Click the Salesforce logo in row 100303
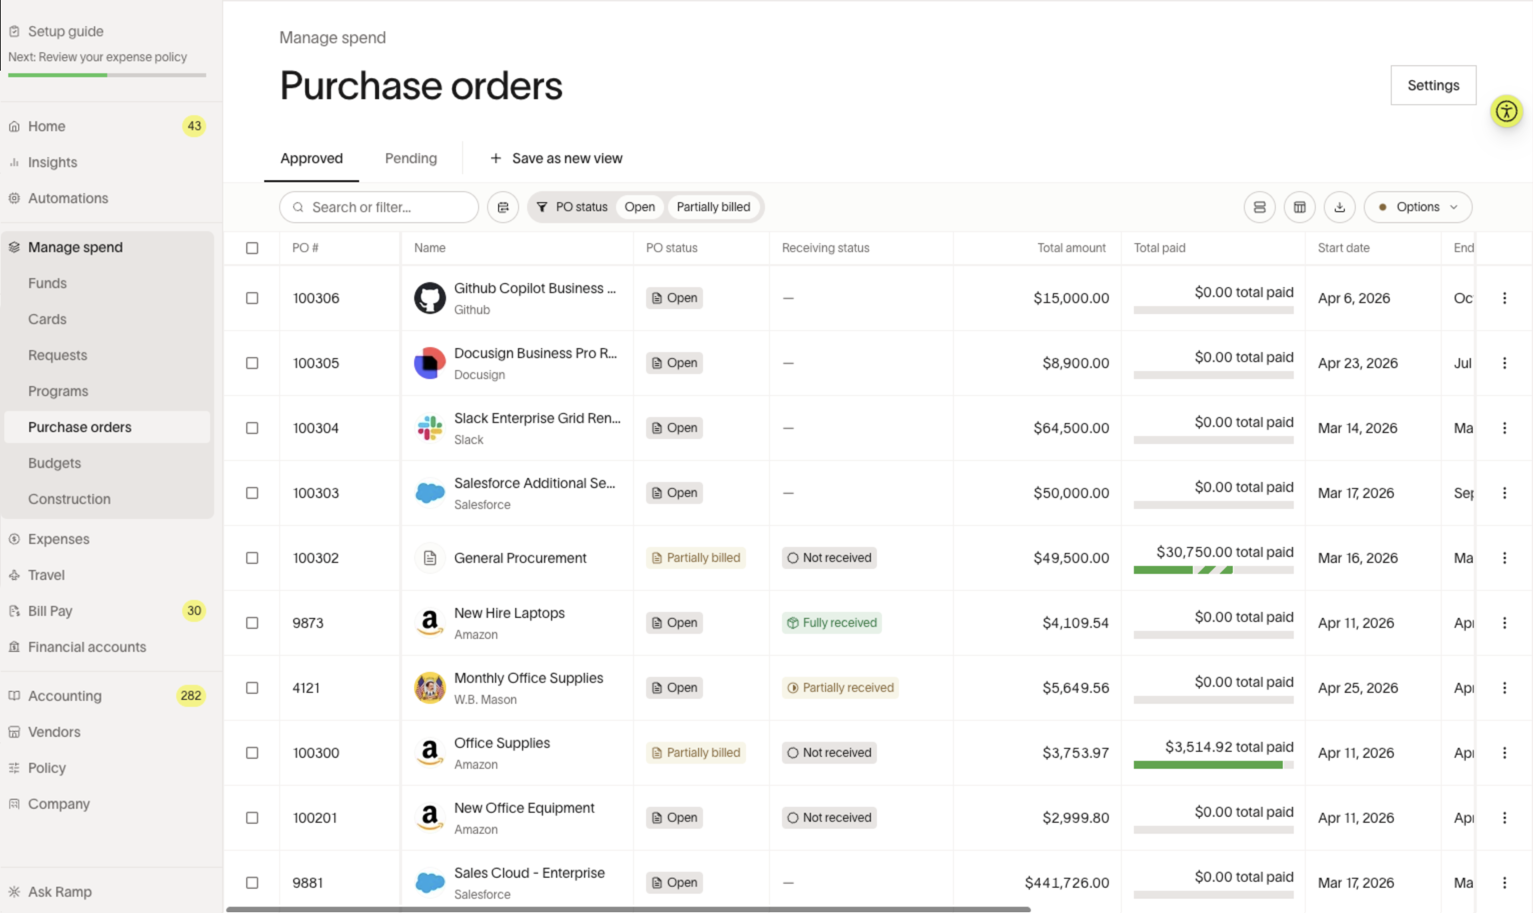 430,493
